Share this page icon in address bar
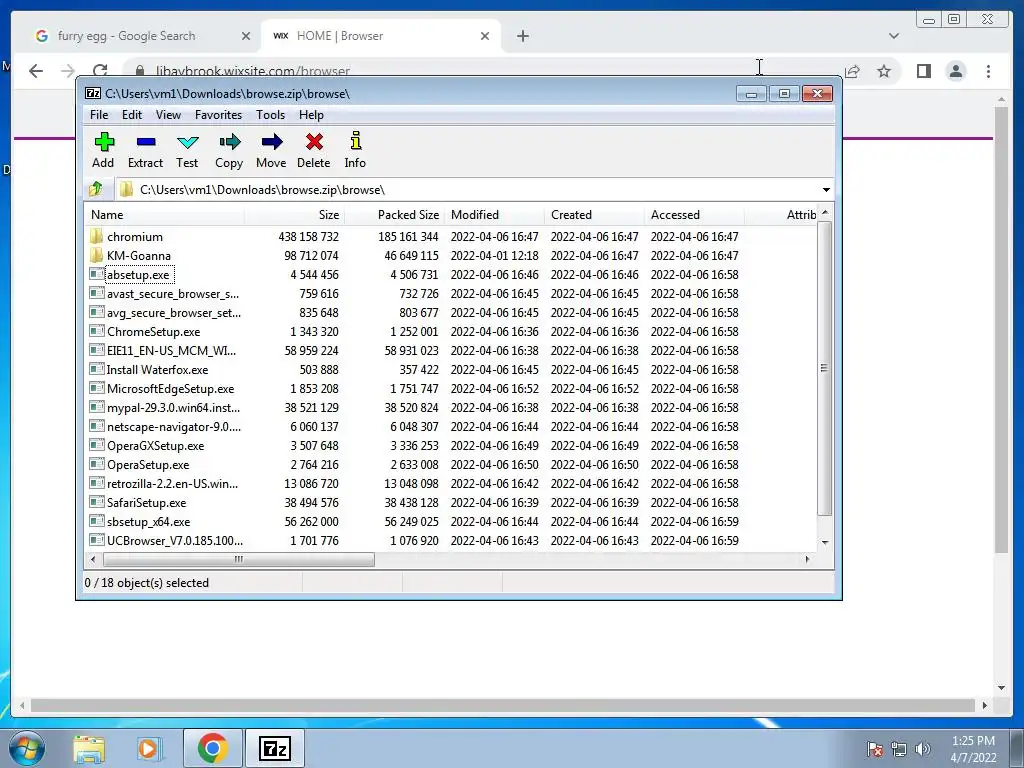 point(852,71)
